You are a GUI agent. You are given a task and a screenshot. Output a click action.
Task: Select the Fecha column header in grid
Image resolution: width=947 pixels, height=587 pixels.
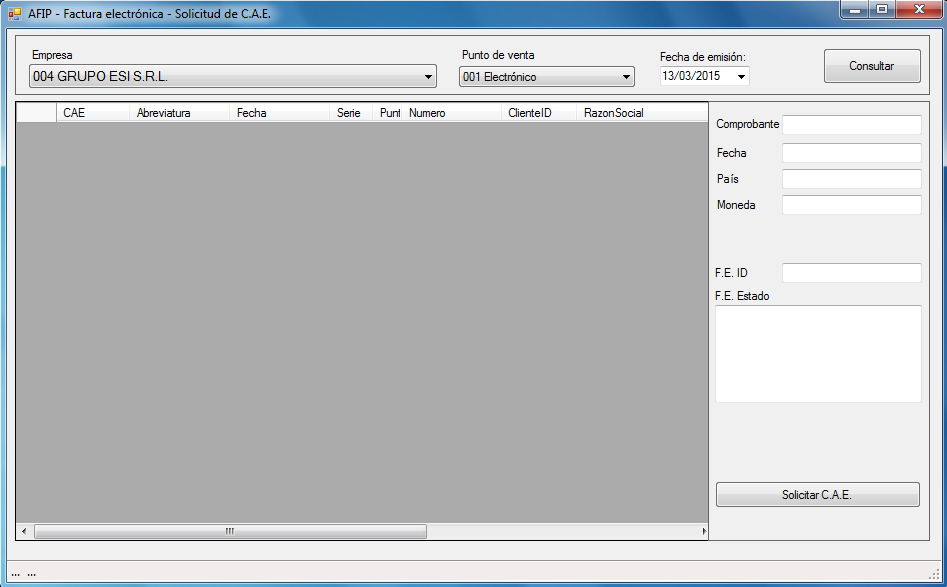pyautogui.click(x=279, y=113)
